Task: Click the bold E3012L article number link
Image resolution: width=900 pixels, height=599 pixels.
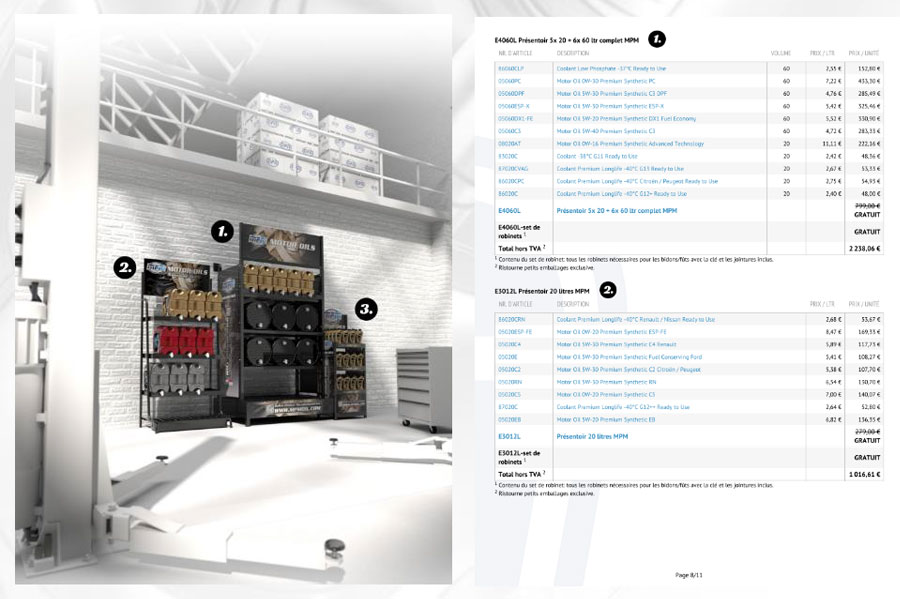Action: coord(509,437)
